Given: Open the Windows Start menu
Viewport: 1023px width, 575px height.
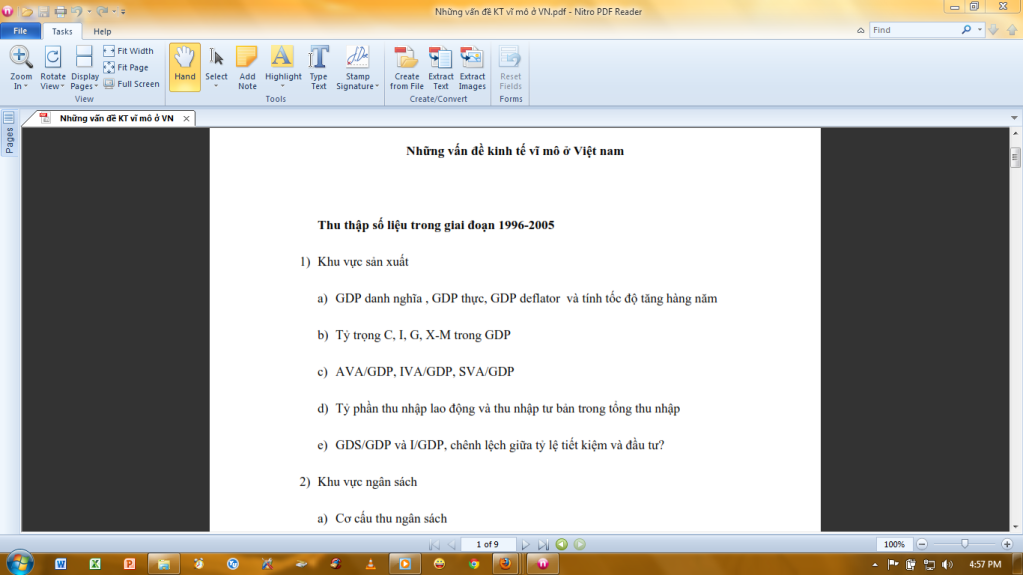Looking at the screenshot, I should click(20, 563).
